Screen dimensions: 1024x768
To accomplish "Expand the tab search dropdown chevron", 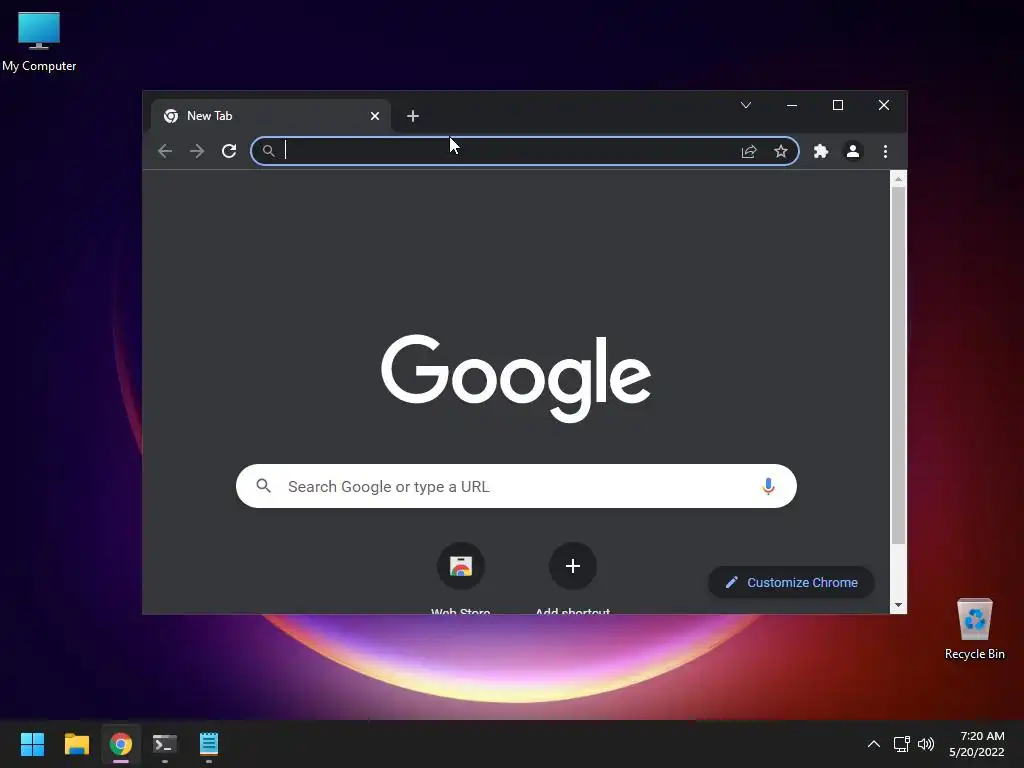I will [746, 105].
